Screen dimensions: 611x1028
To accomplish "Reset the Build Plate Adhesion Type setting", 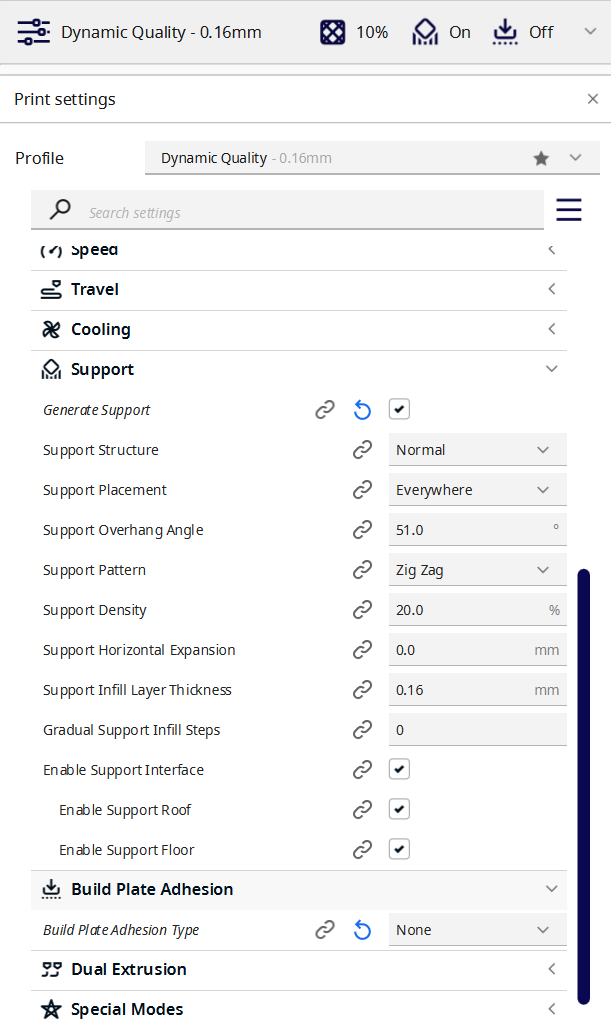I will click(x=362, y=930).
